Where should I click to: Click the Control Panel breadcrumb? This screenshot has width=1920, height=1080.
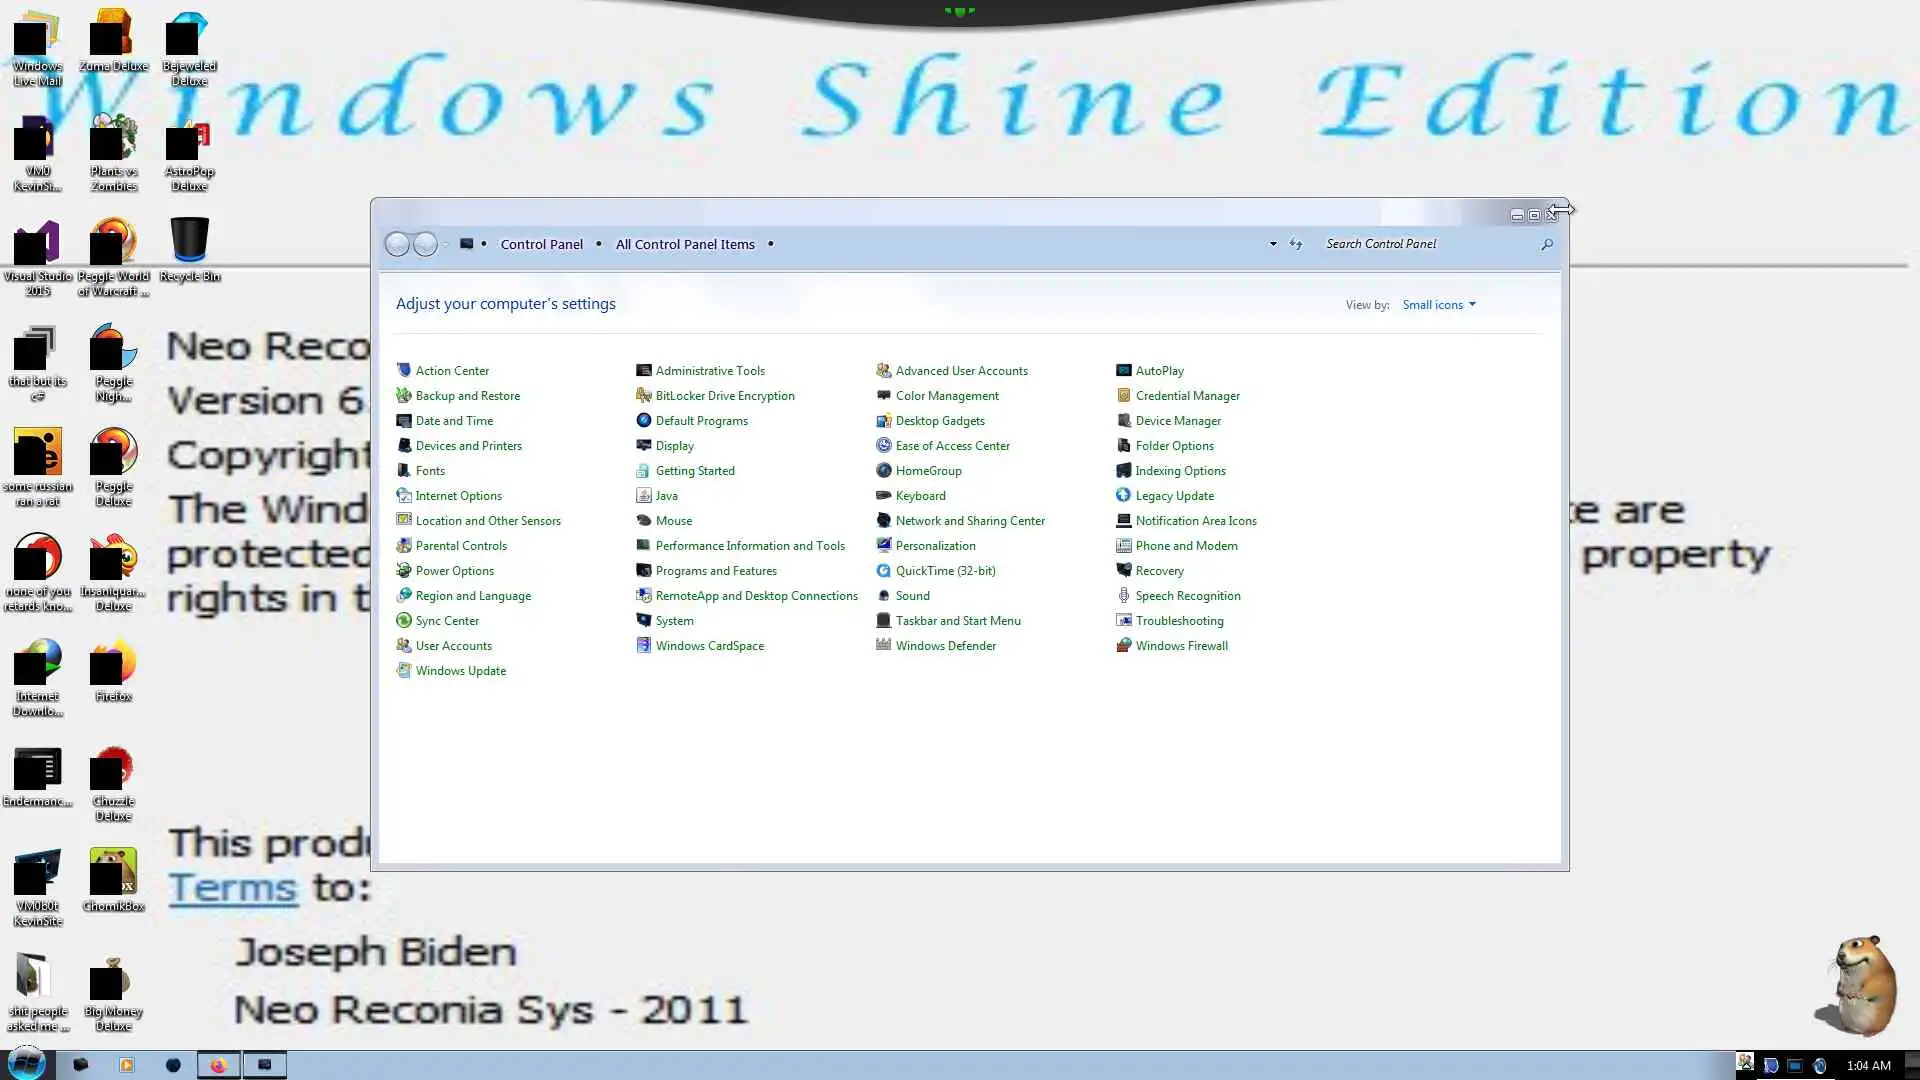coord(541,244)
